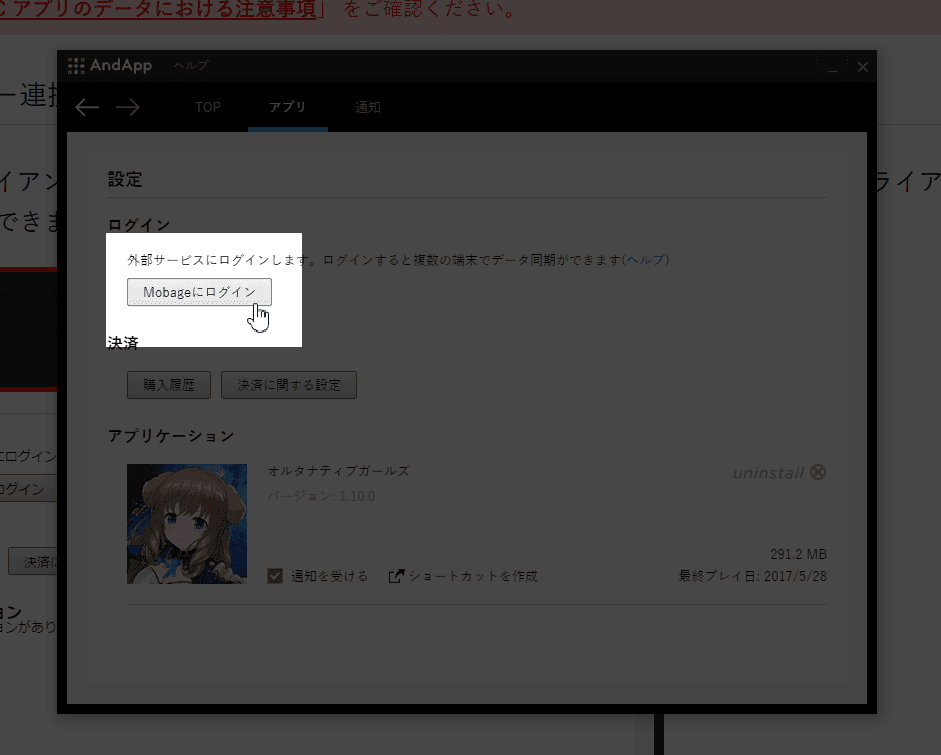Click the uninstall circle-X icon

coord(818,472)
